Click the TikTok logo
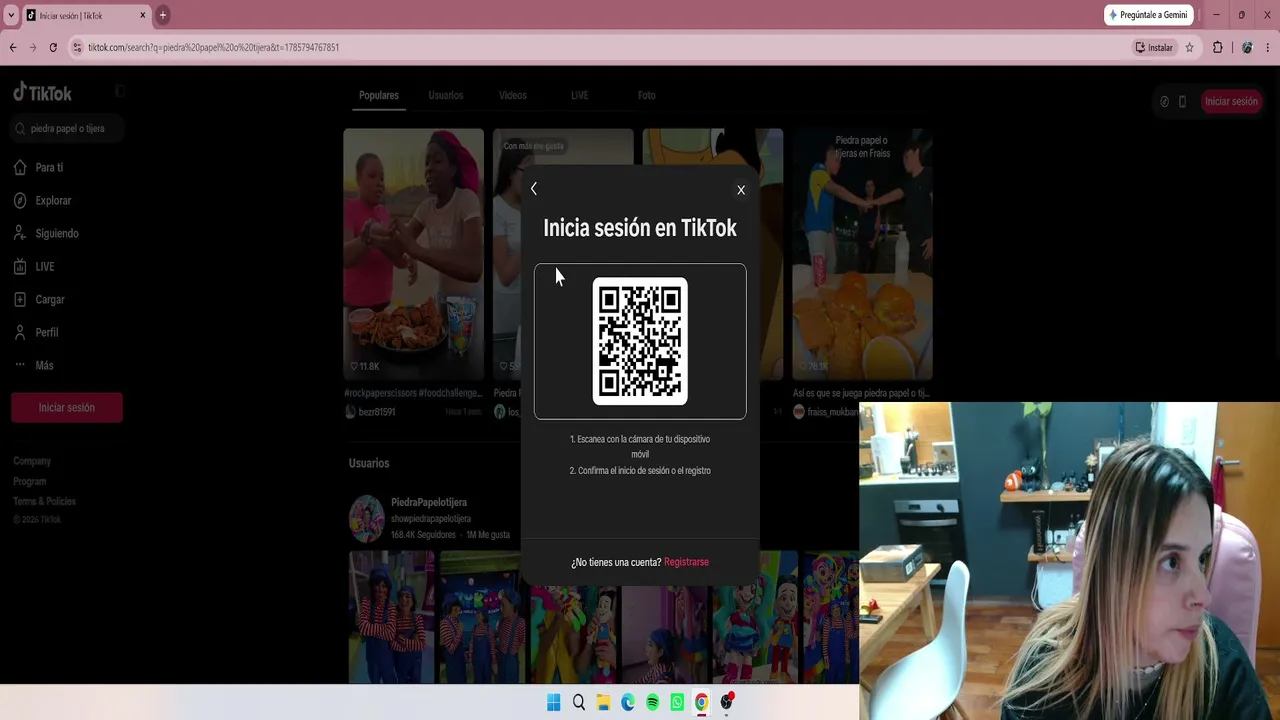 (42, 93)
